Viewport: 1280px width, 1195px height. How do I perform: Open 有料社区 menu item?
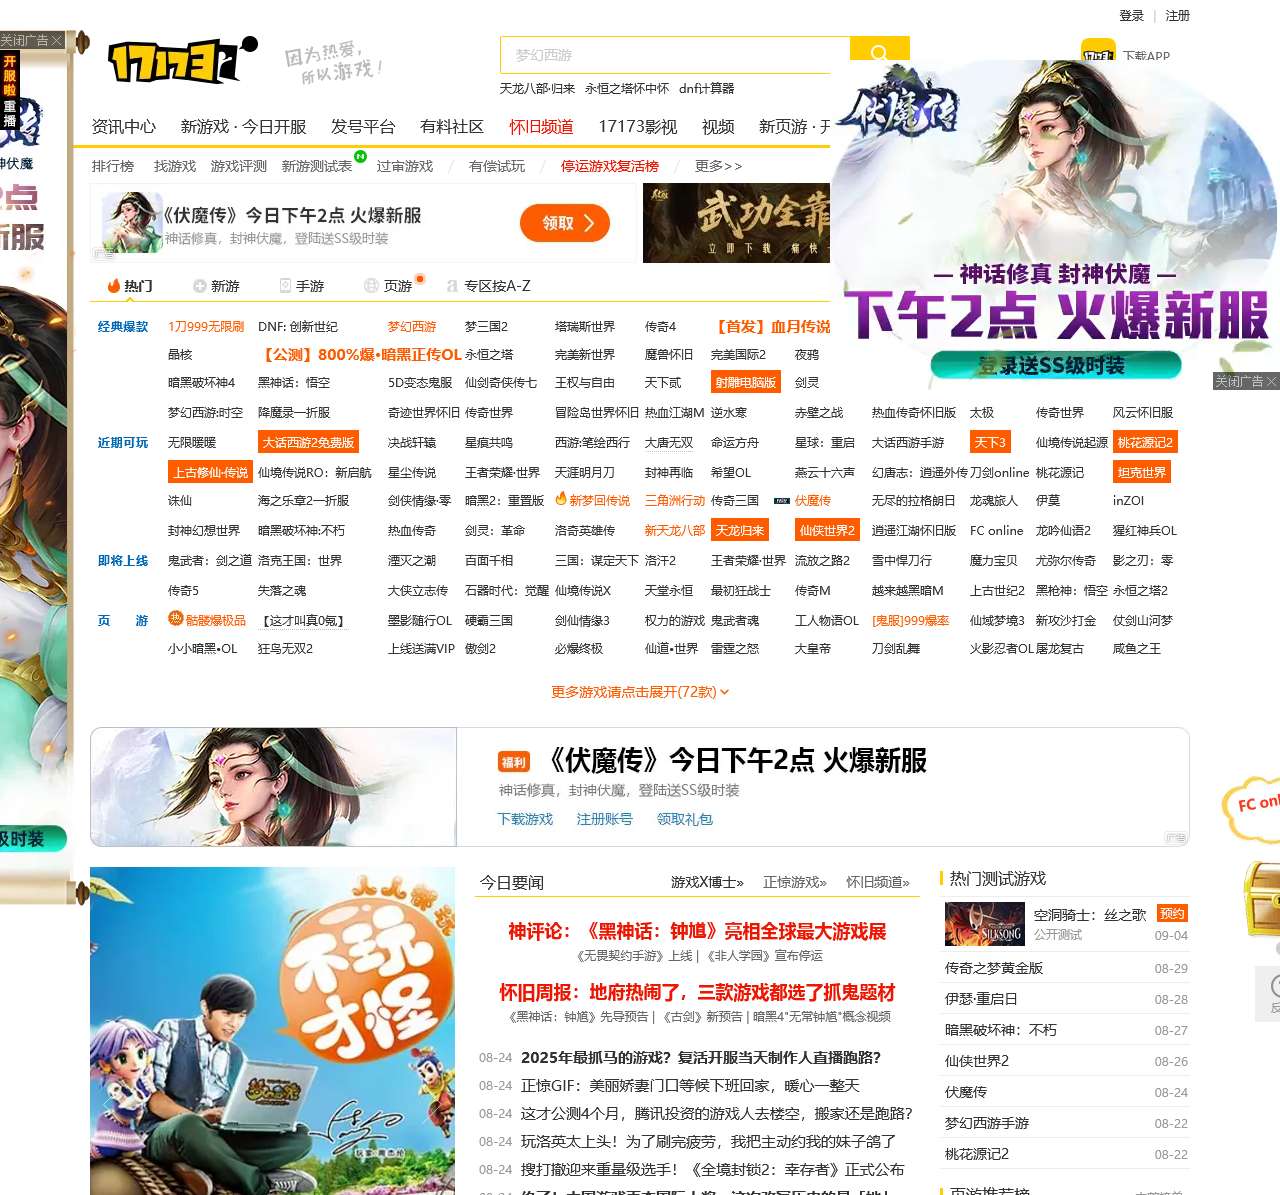452,126
